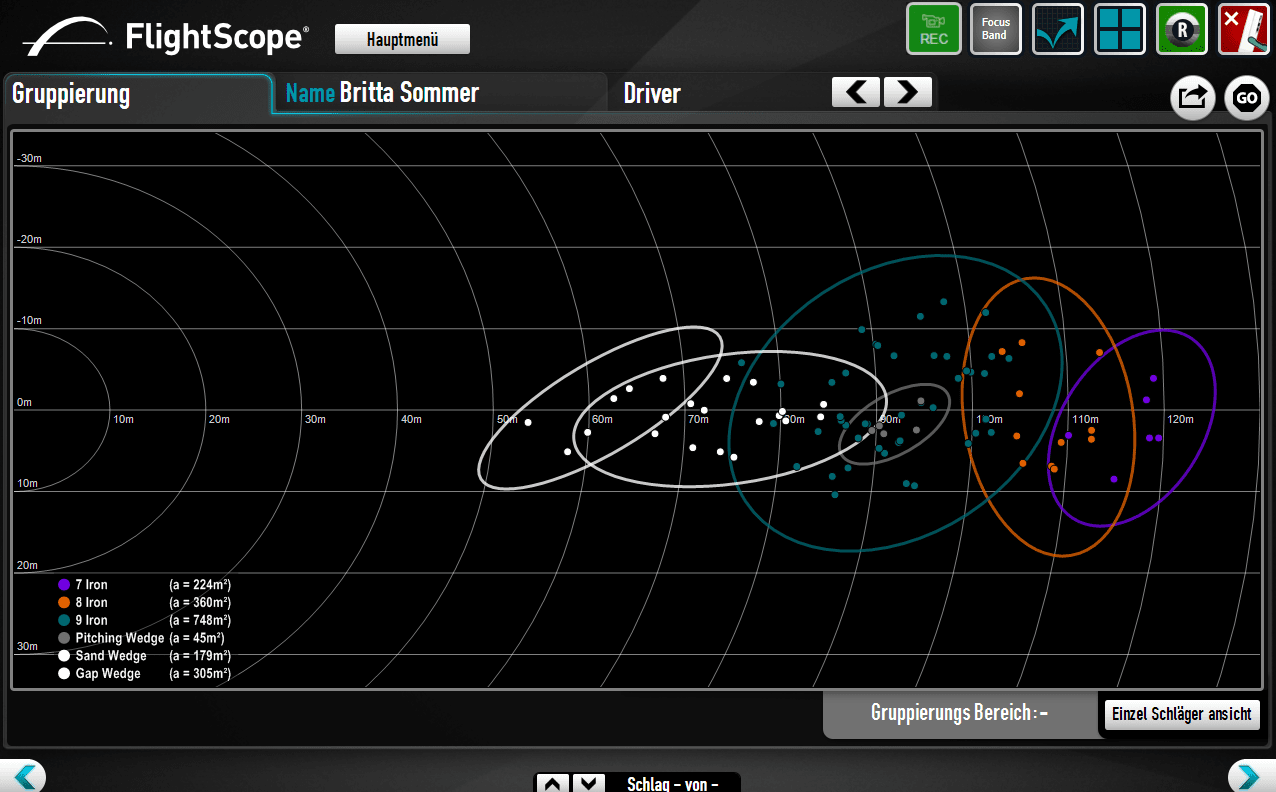Image resolution: width=1276 pixels, height=792 pixels.
Task: Toggle the 8 Iron legend dot
Action: click(x=64, y=603)
